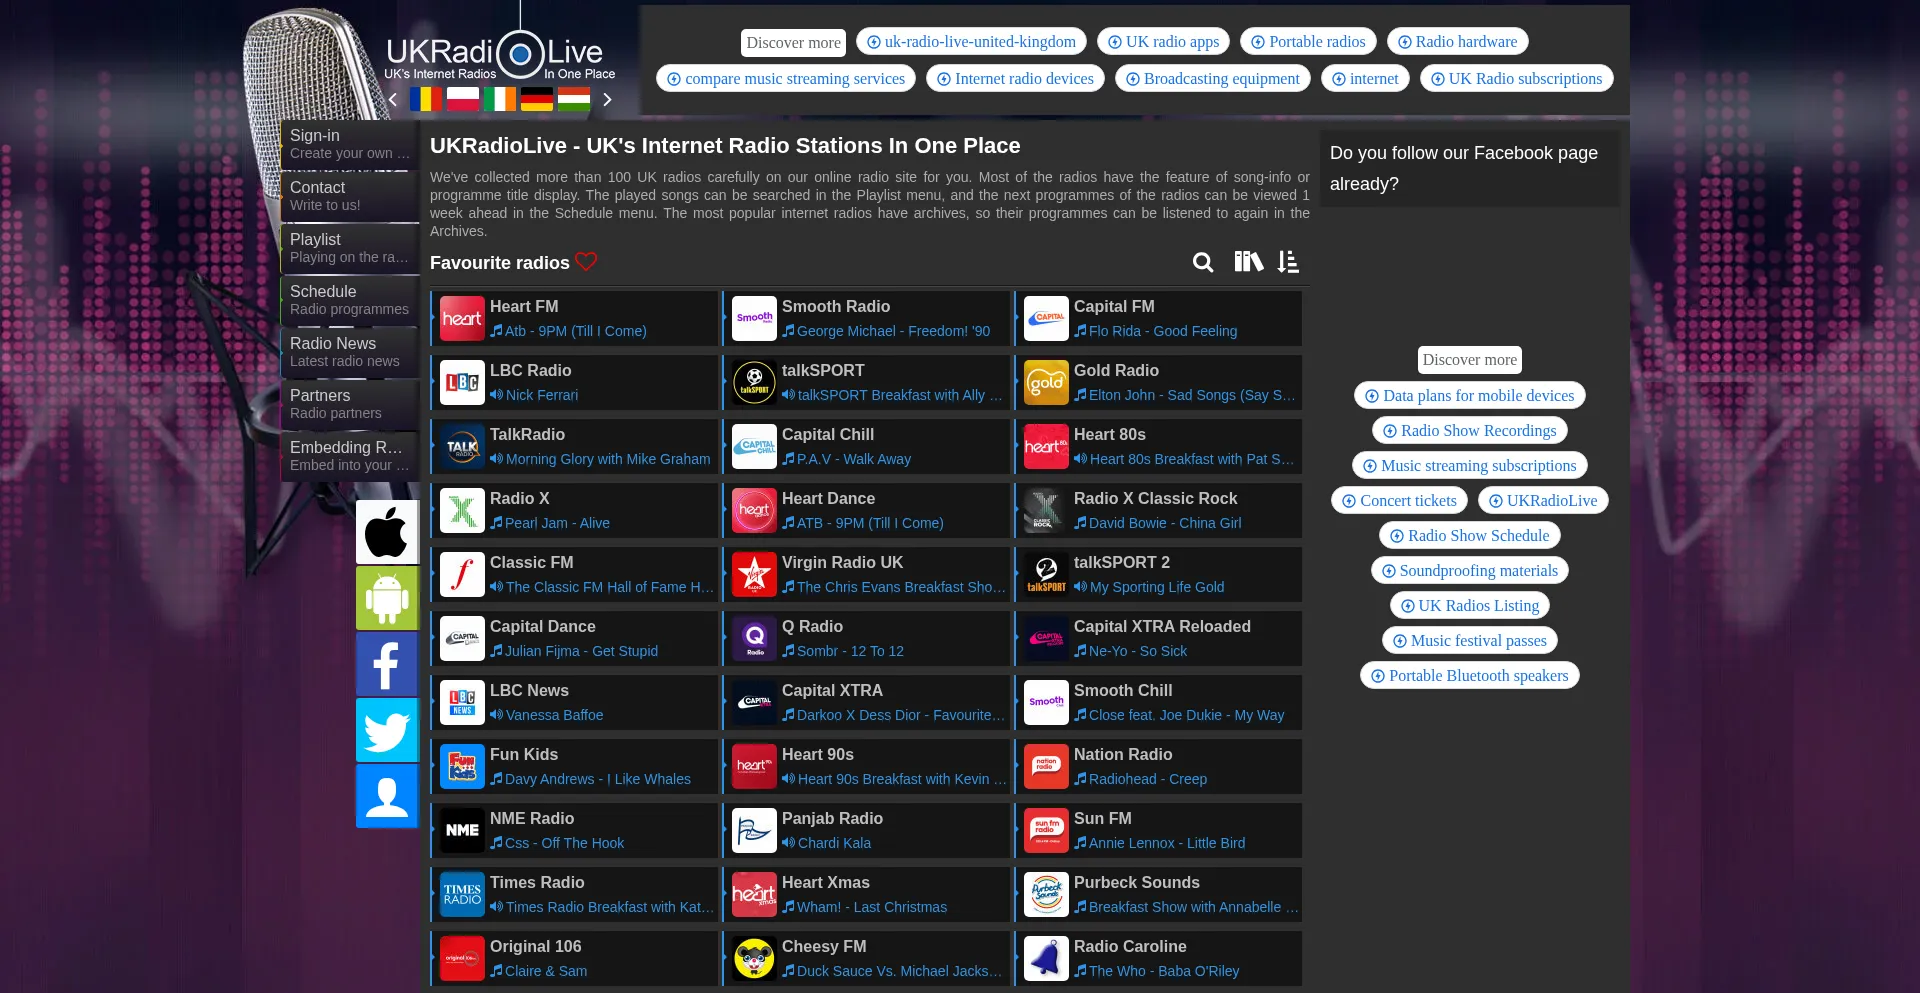This screenshot has height=993, width=1920.
Task: Click the user profile icon
Action: pyautogui.click(x=387, y=796)
